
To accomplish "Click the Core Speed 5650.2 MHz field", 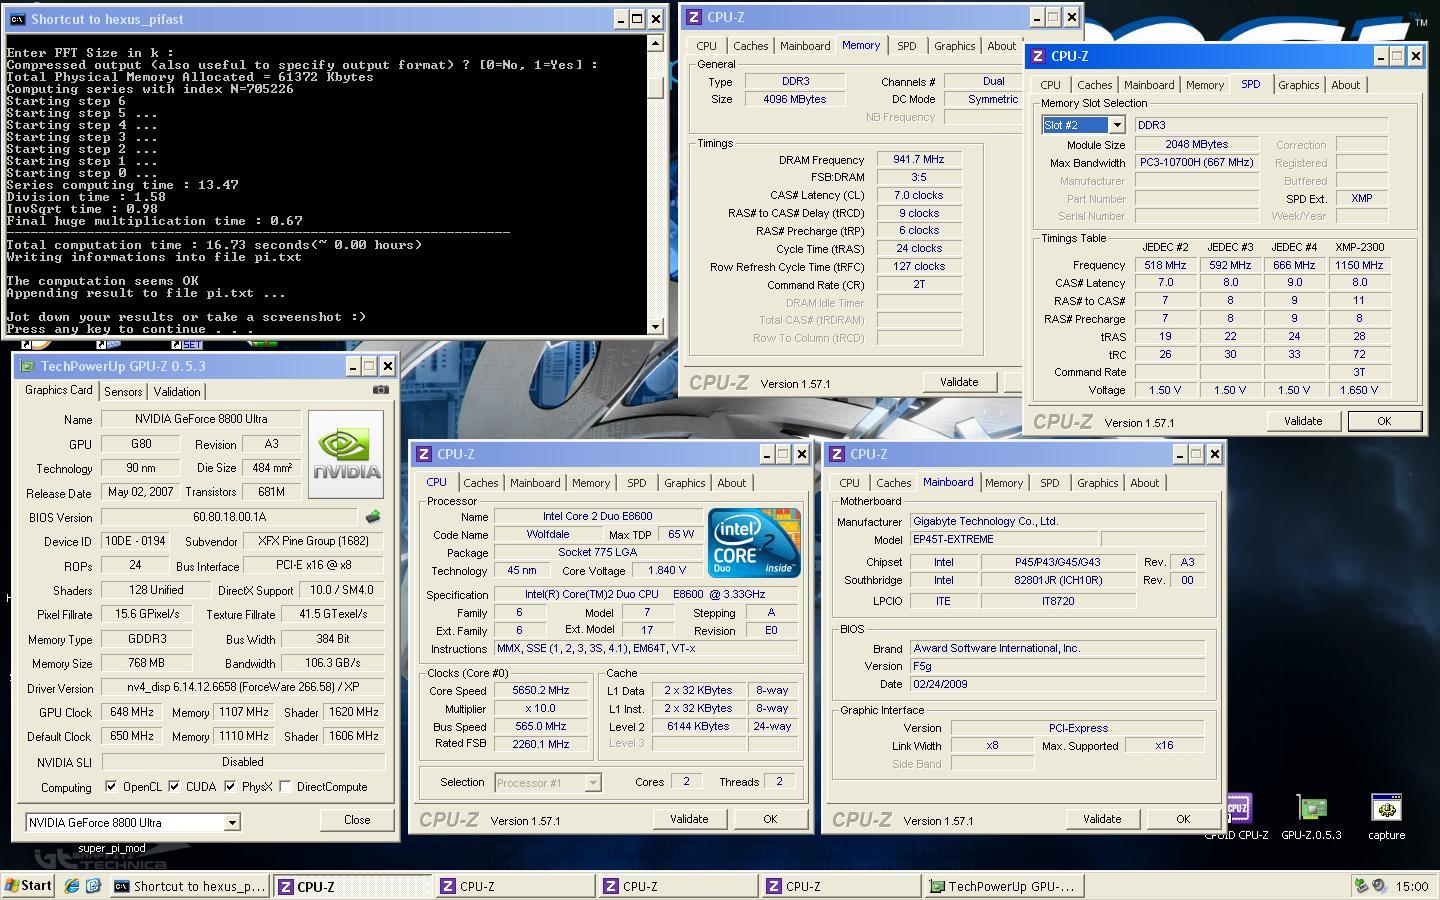I will [x=541, y=690].
